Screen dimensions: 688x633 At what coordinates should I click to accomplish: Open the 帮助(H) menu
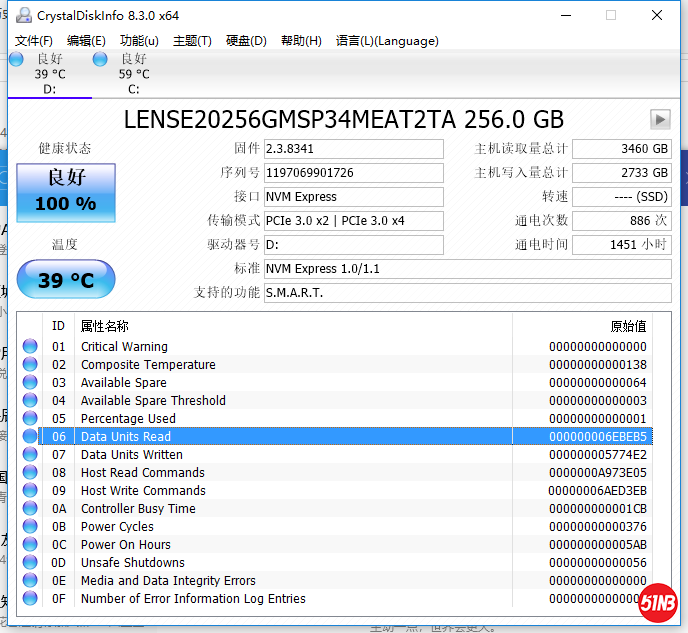[x=301, y=41]
